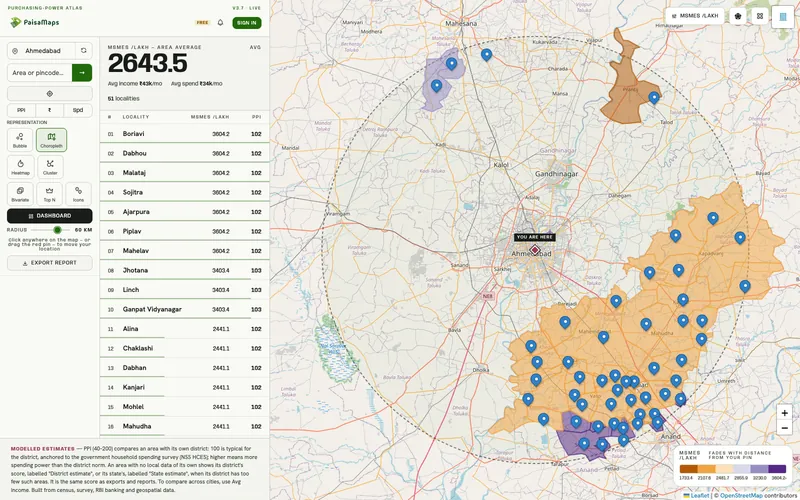The height and width of the screenshot is (500, 800).
Task: Select Top N representation
Action: click(49, 194)
